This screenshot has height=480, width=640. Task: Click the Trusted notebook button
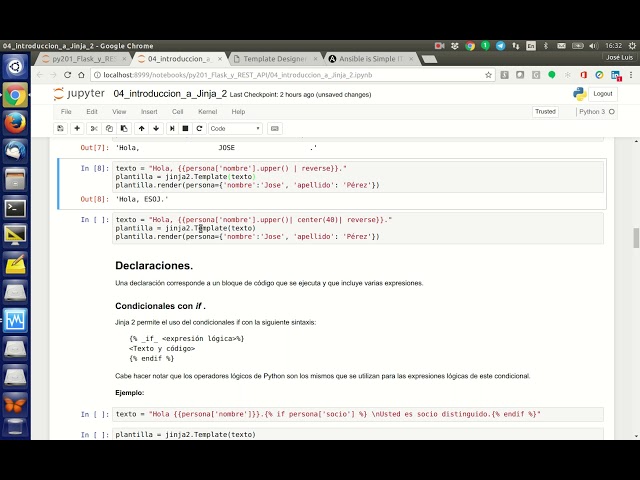click(545, 111)
